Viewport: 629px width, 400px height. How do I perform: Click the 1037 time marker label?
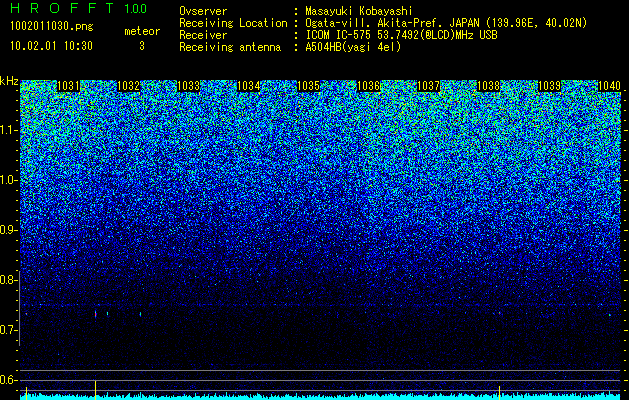[429, 86]
